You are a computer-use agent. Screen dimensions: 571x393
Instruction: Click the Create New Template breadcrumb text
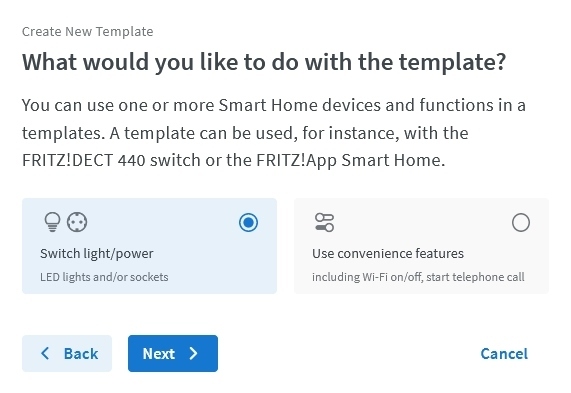(x=88, y=32)
